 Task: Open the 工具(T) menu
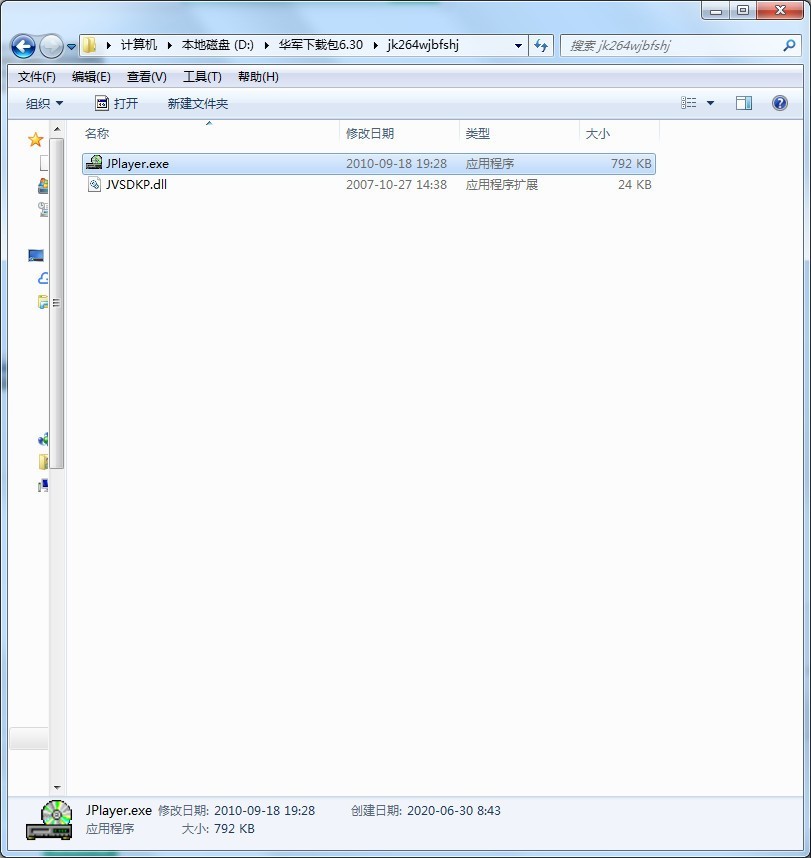[x=202, y=77]
